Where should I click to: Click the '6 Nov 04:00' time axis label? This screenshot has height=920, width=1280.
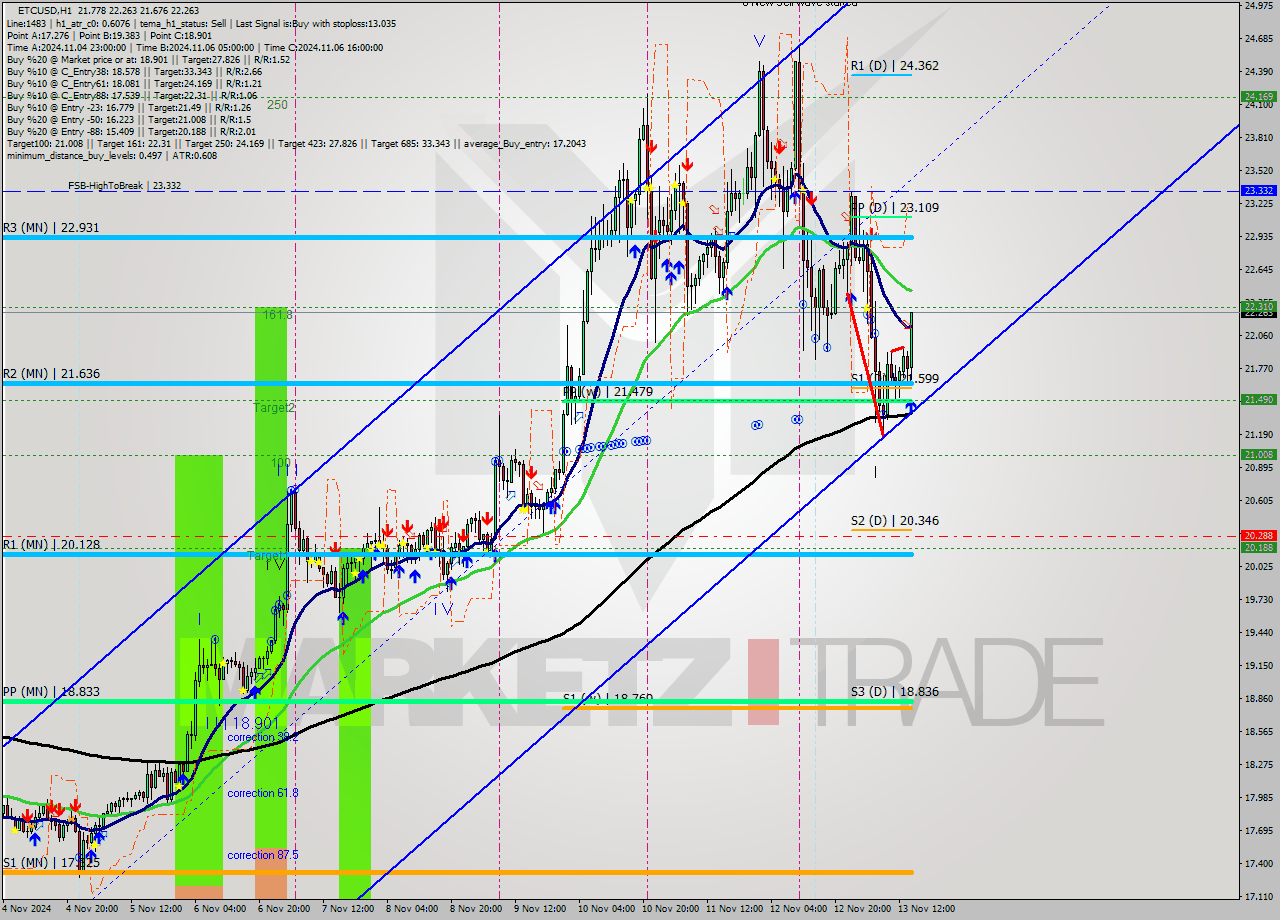click(222, 909)
